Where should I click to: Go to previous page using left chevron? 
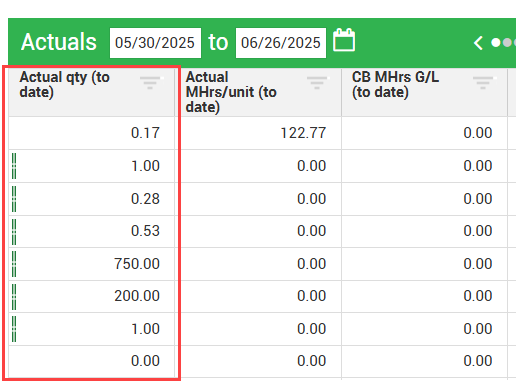(x=478, y=43)
